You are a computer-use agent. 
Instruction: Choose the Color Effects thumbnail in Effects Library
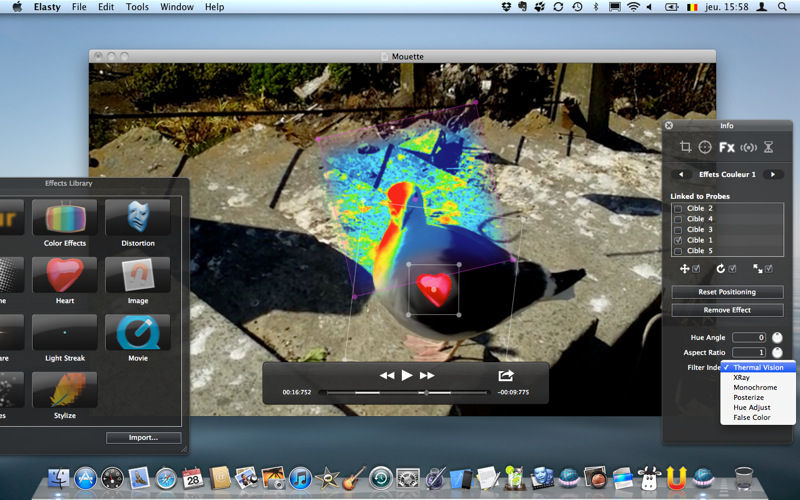[x=65, y=218]
